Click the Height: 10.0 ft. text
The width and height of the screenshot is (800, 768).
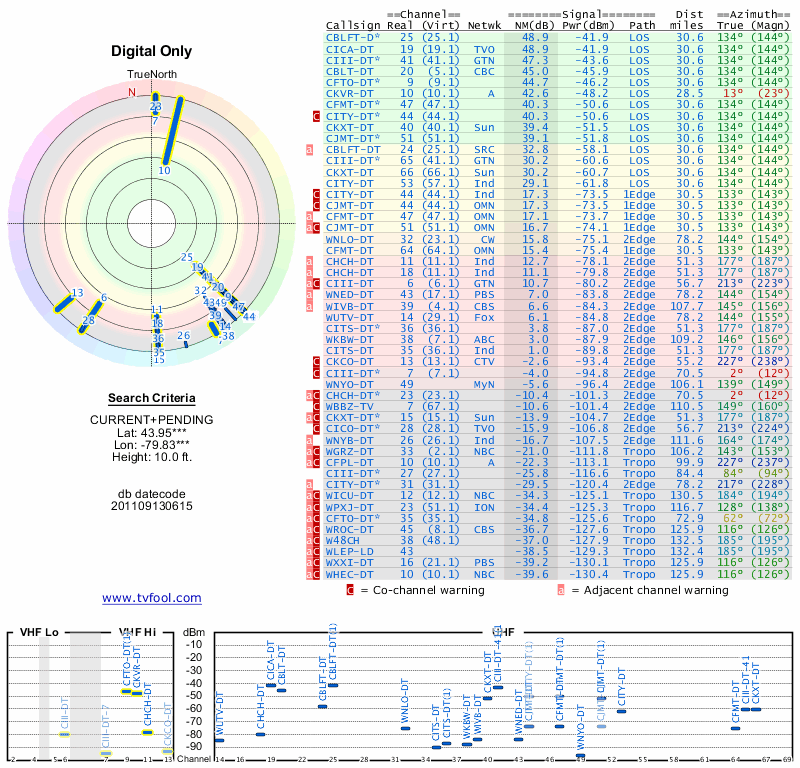point(152,457)
